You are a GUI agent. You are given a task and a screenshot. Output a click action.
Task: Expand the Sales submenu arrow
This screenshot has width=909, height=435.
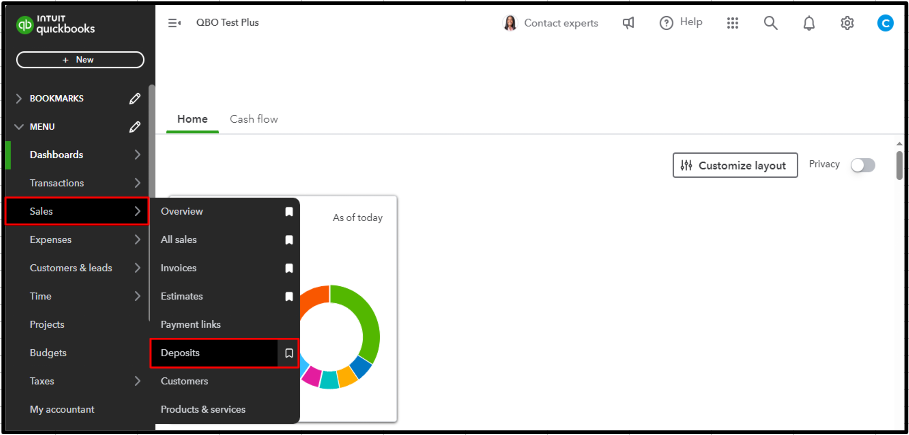[137, 211]
